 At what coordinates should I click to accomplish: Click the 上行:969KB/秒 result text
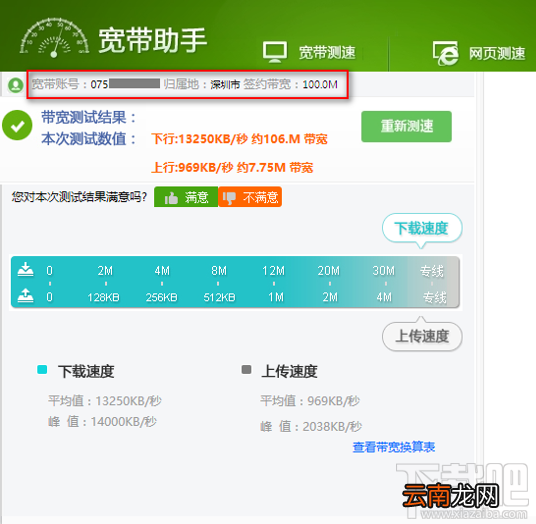(232, 167)
